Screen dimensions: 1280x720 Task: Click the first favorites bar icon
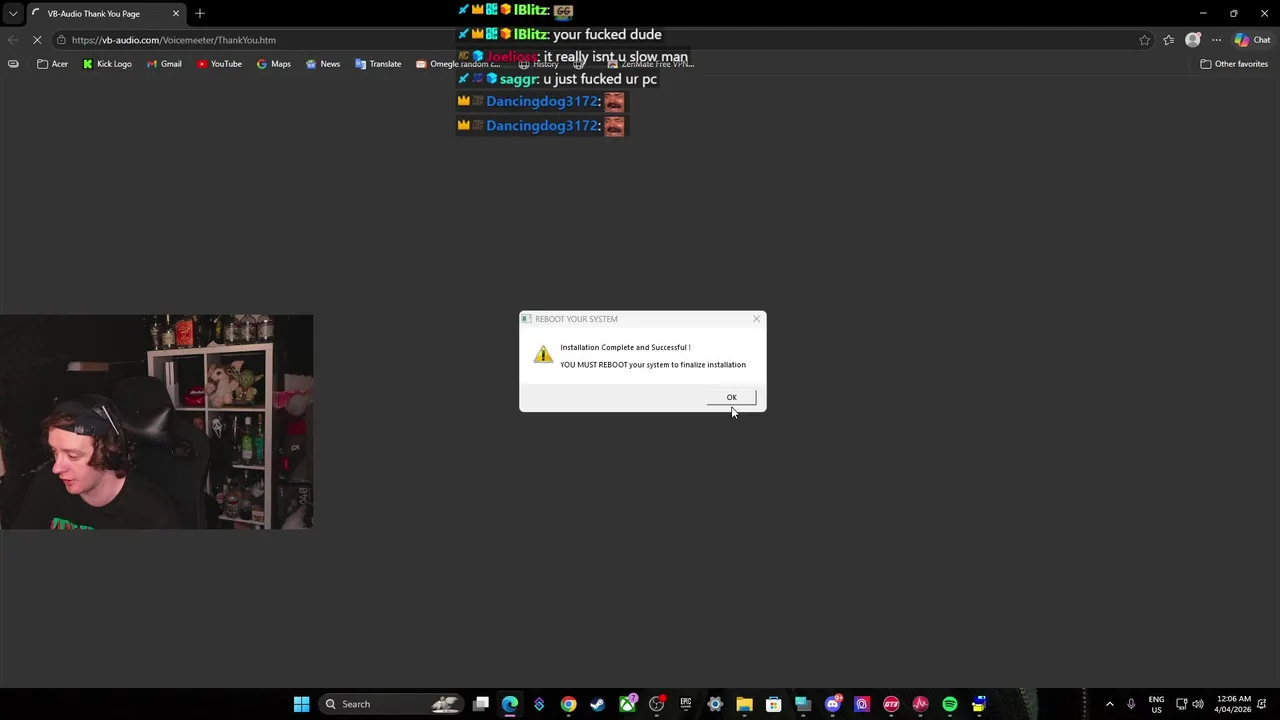click(x=13, y=64)
